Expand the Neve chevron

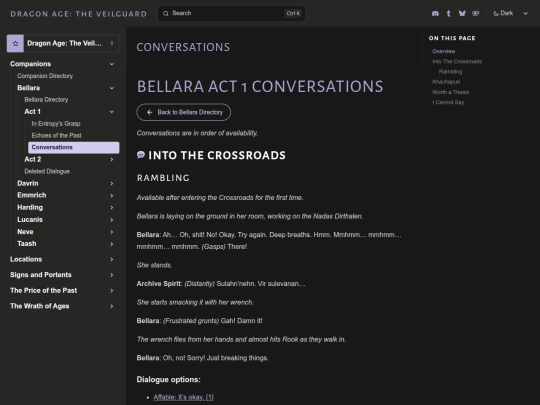[112, 232]
